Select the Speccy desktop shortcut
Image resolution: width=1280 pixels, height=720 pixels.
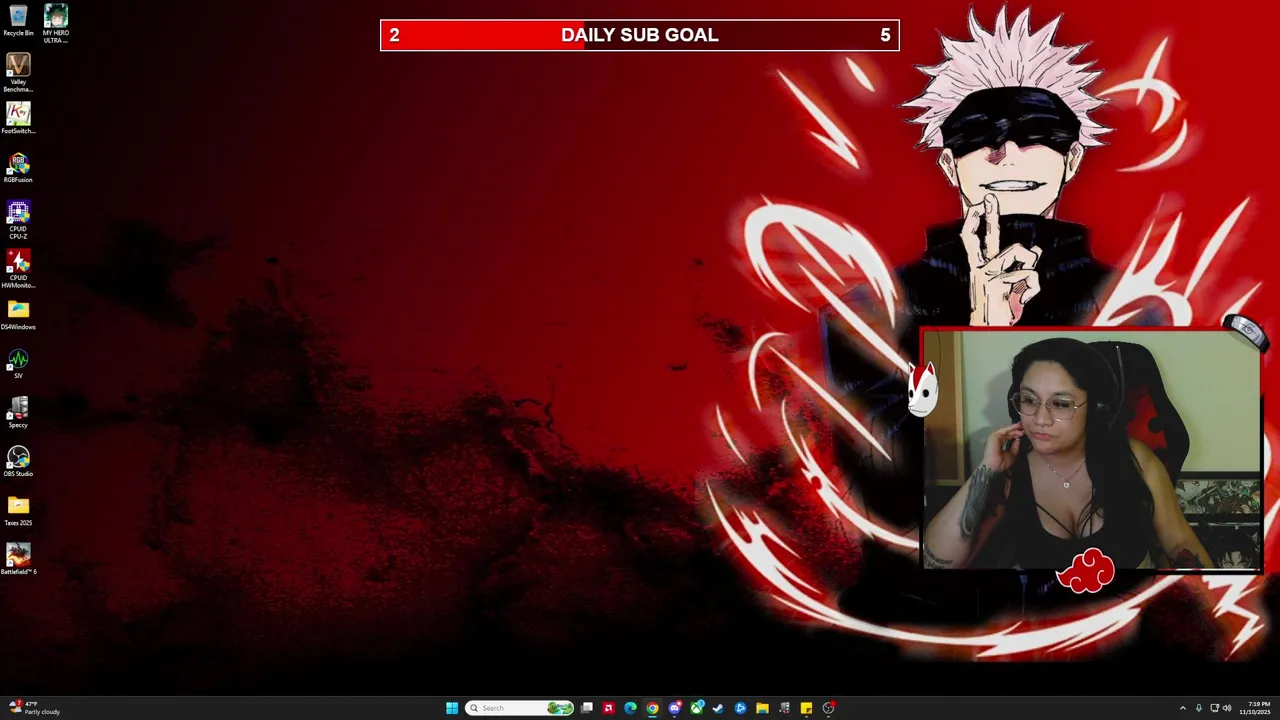[18, 412]
